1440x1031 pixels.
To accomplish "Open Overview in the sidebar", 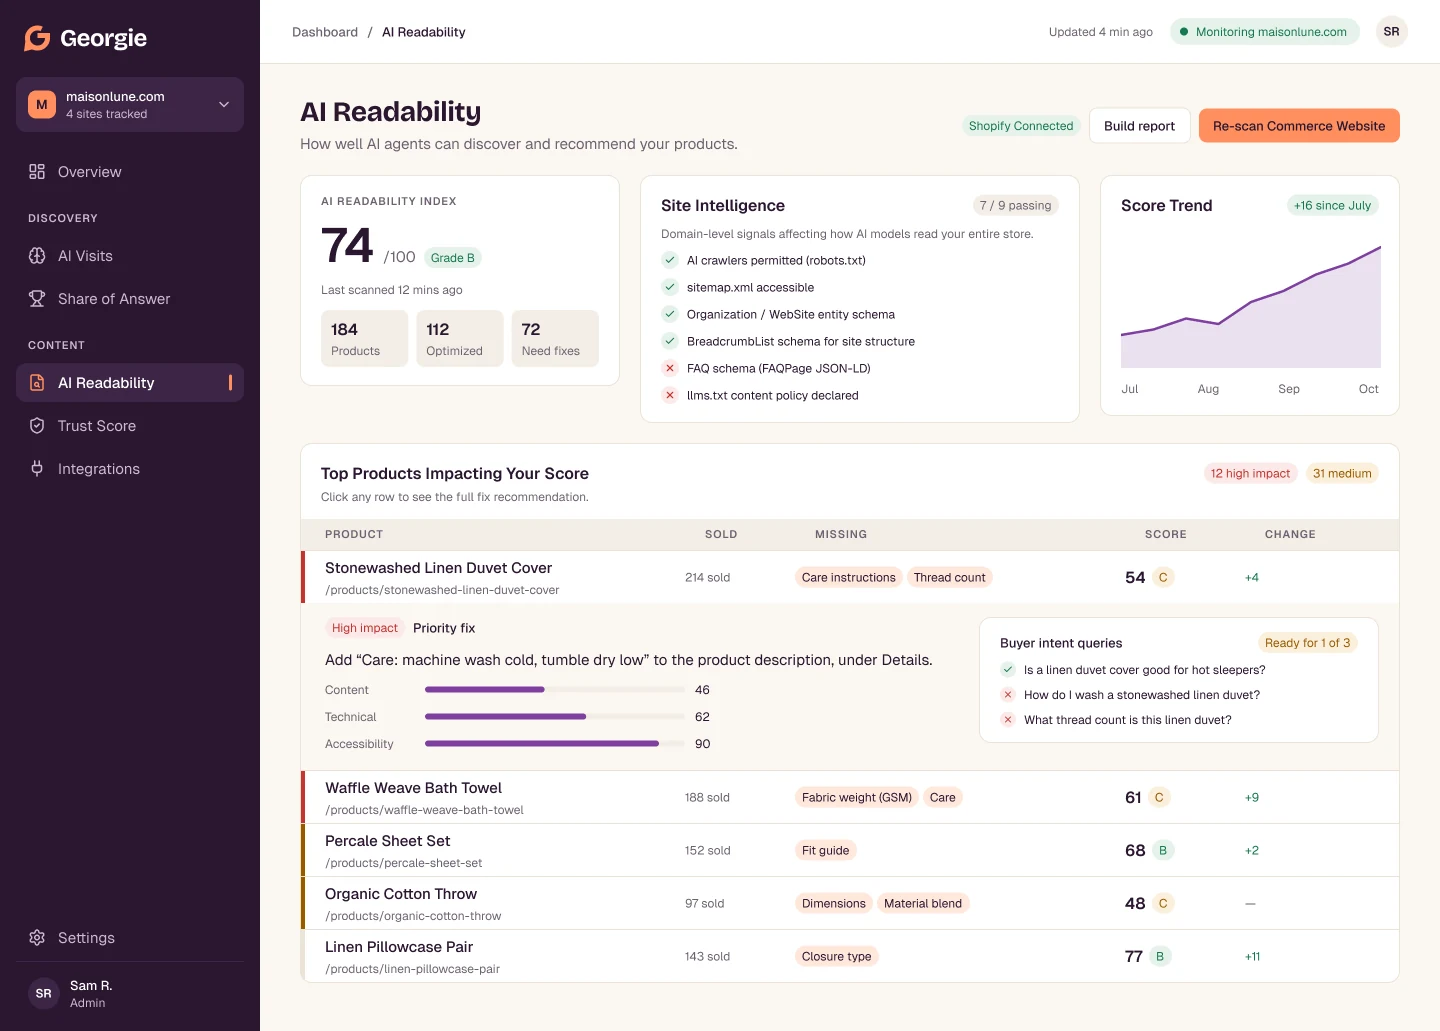I will click(130, 172).
